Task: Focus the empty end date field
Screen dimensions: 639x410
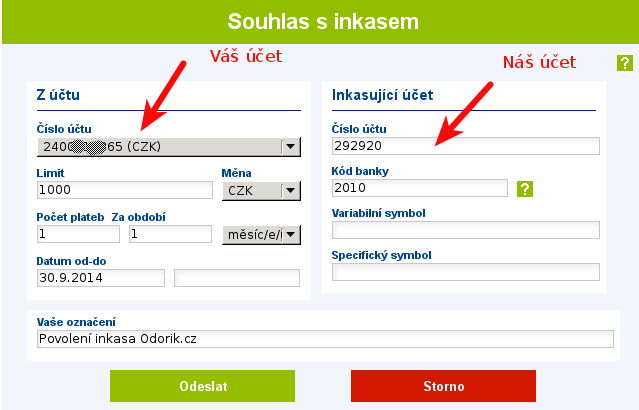Action: coord(237,278)
